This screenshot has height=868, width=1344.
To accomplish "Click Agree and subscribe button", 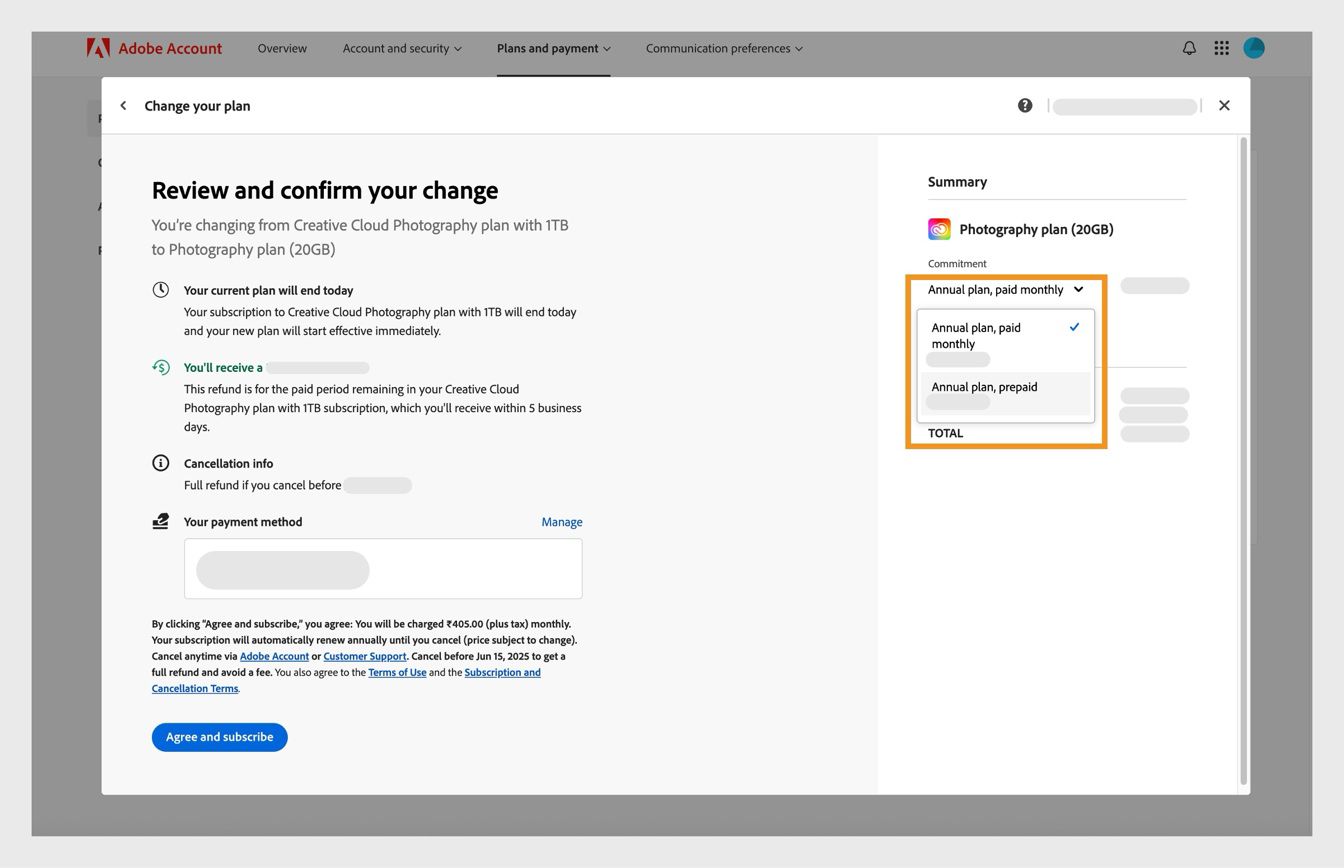I will (x=219, y=737).
